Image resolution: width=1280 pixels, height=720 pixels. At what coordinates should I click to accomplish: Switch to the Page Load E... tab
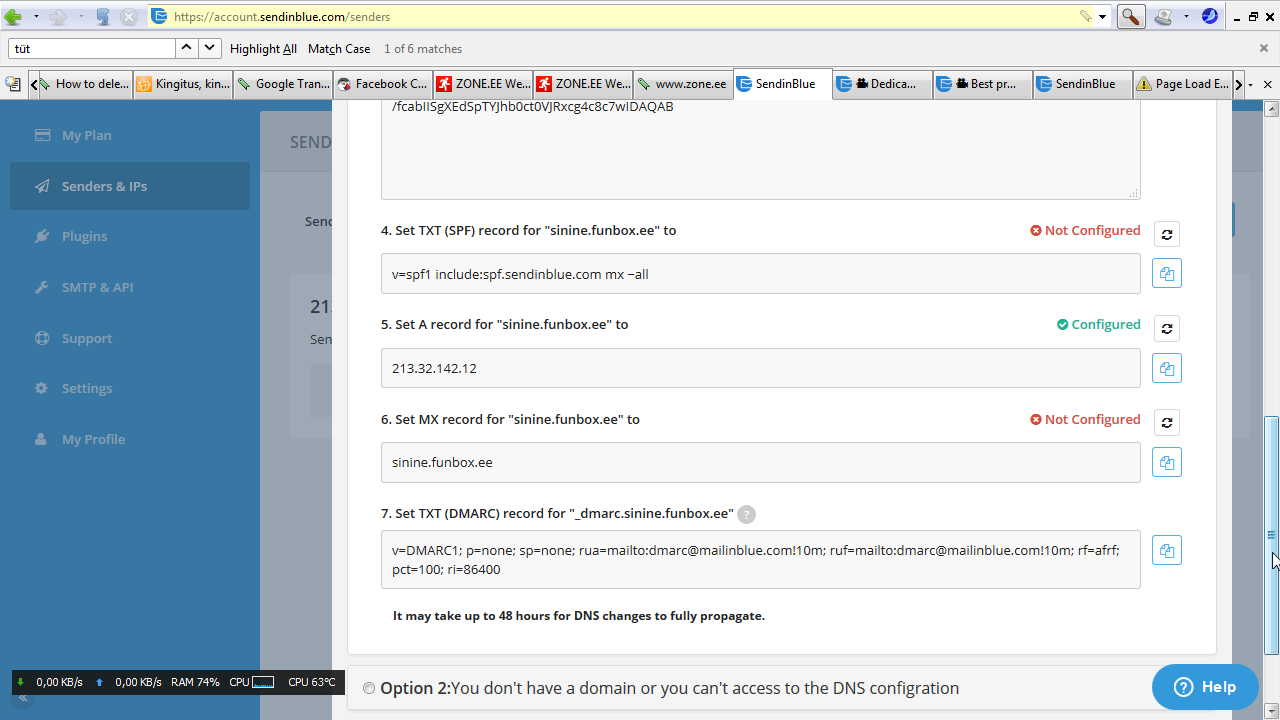[x=1183, y=84]
